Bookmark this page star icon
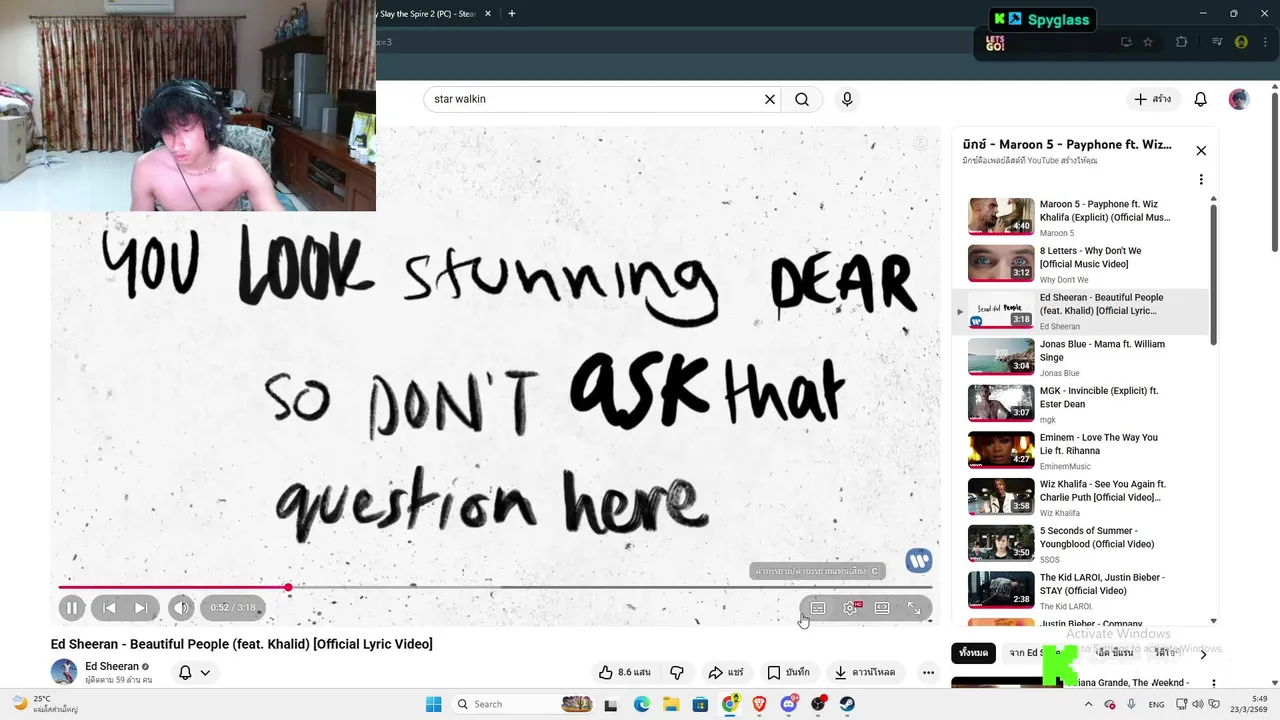This screenshot has height=720, width=1280. coord(1148,42)
